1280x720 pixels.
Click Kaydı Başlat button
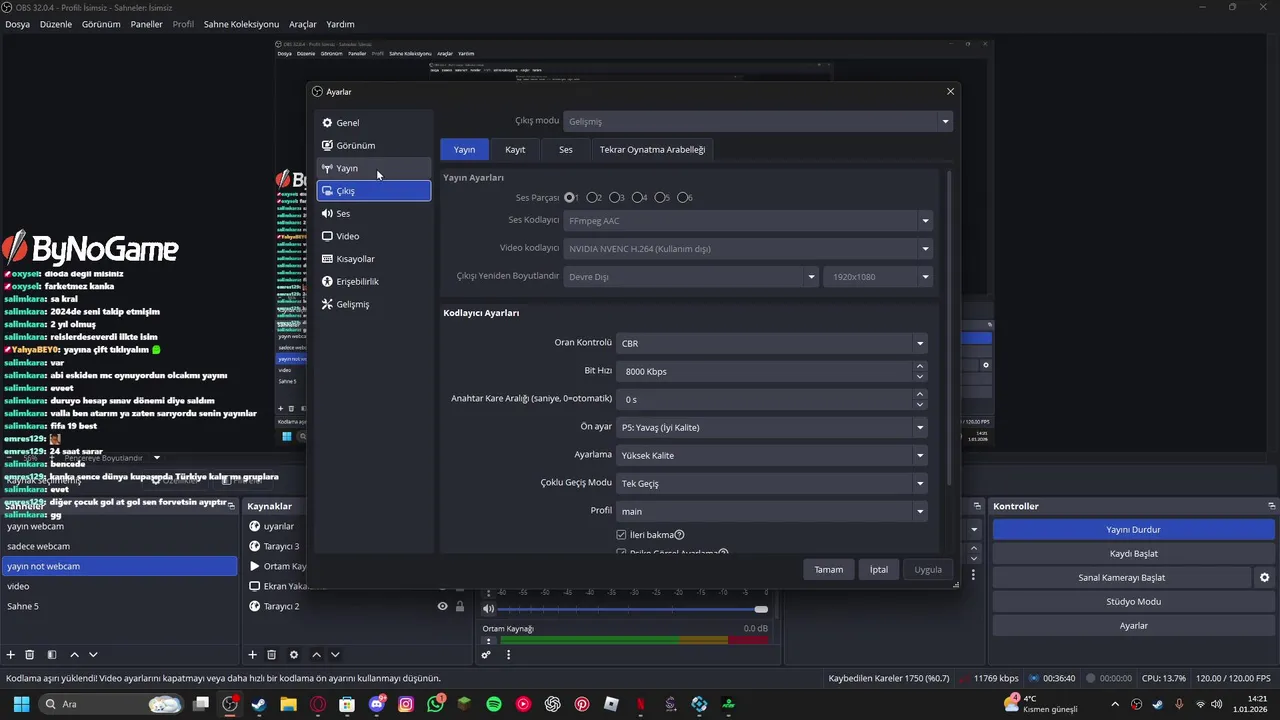[1133, 553]
